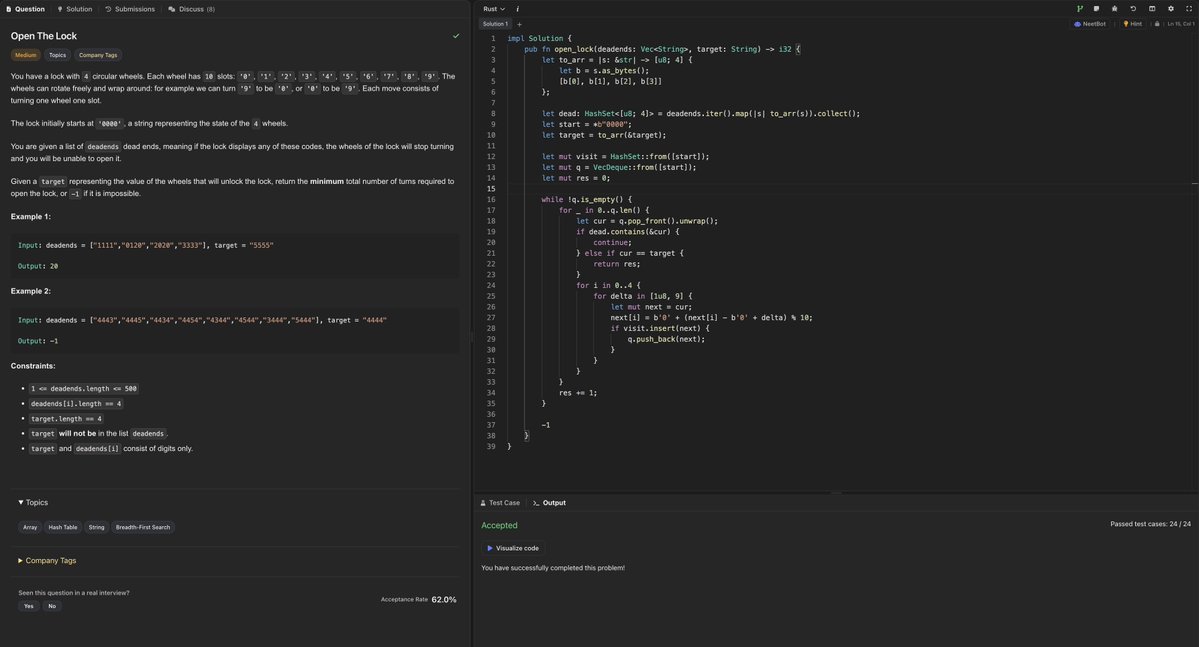Select the String topic tag
The image size is (1199, 647).
96,527
